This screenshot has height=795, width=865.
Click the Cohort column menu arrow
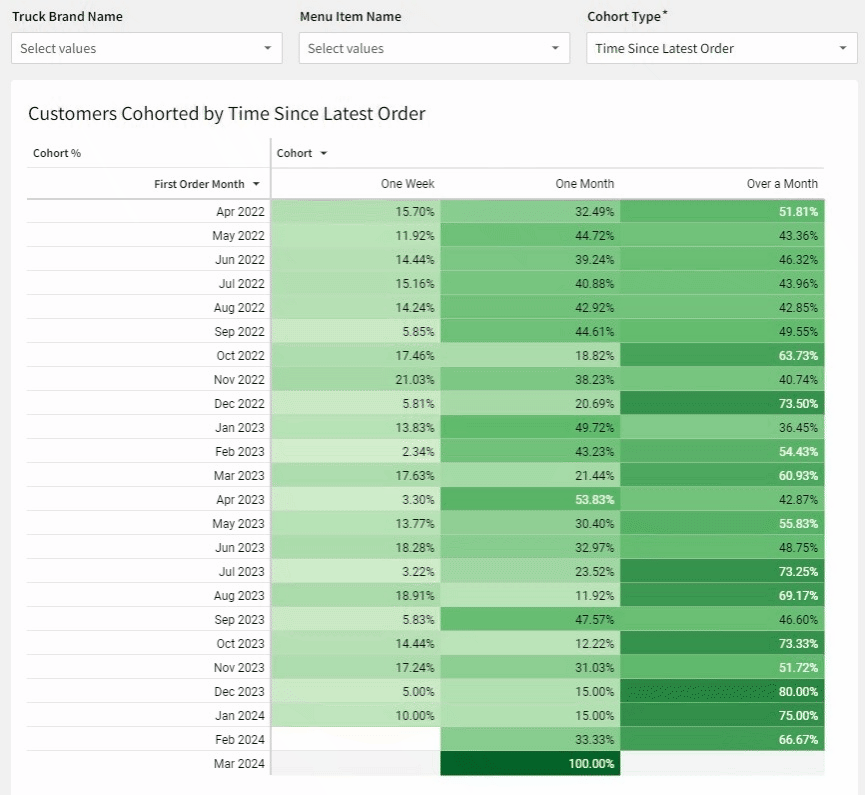(x=324, y=154)
